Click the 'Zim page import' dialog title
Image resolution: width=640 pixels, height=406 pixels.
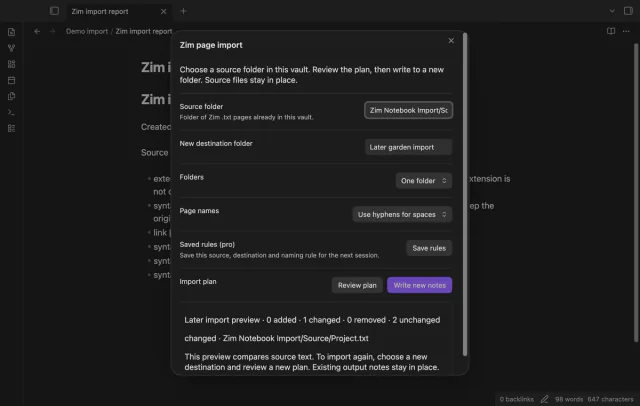point(211,45)
